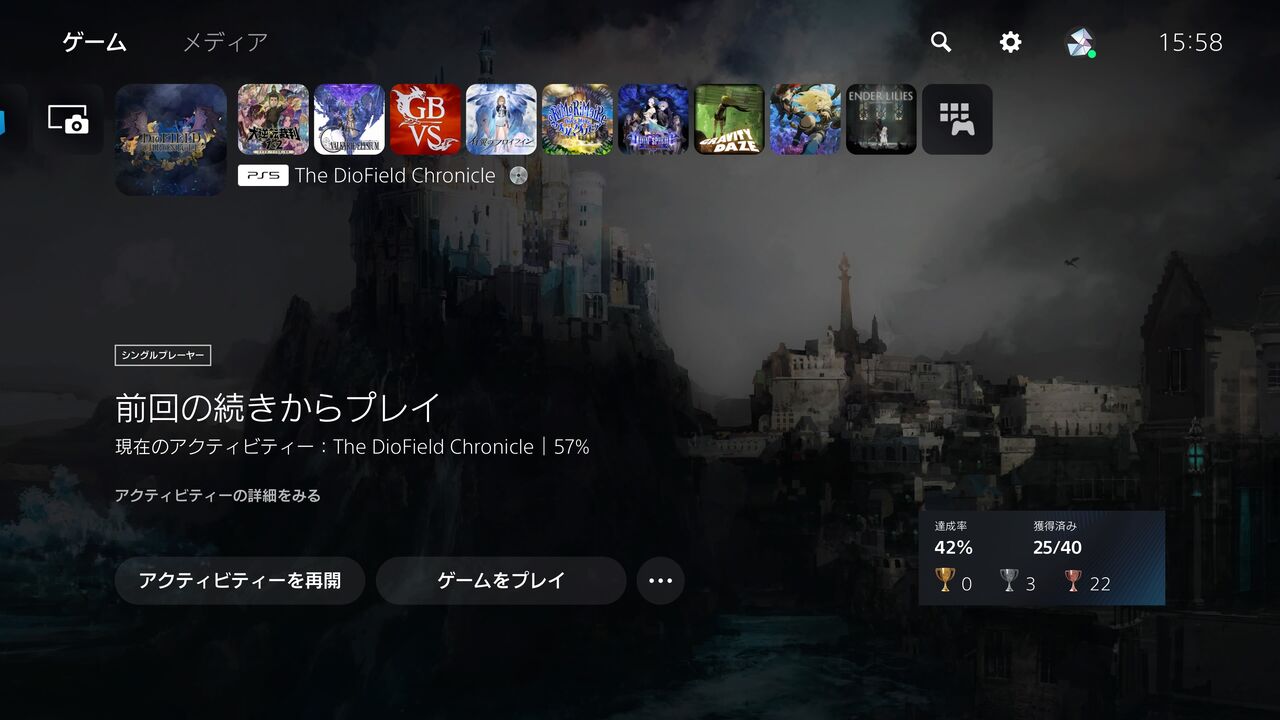
Task: Click the 前回の続きからプレイ heading
Action: 278,407
